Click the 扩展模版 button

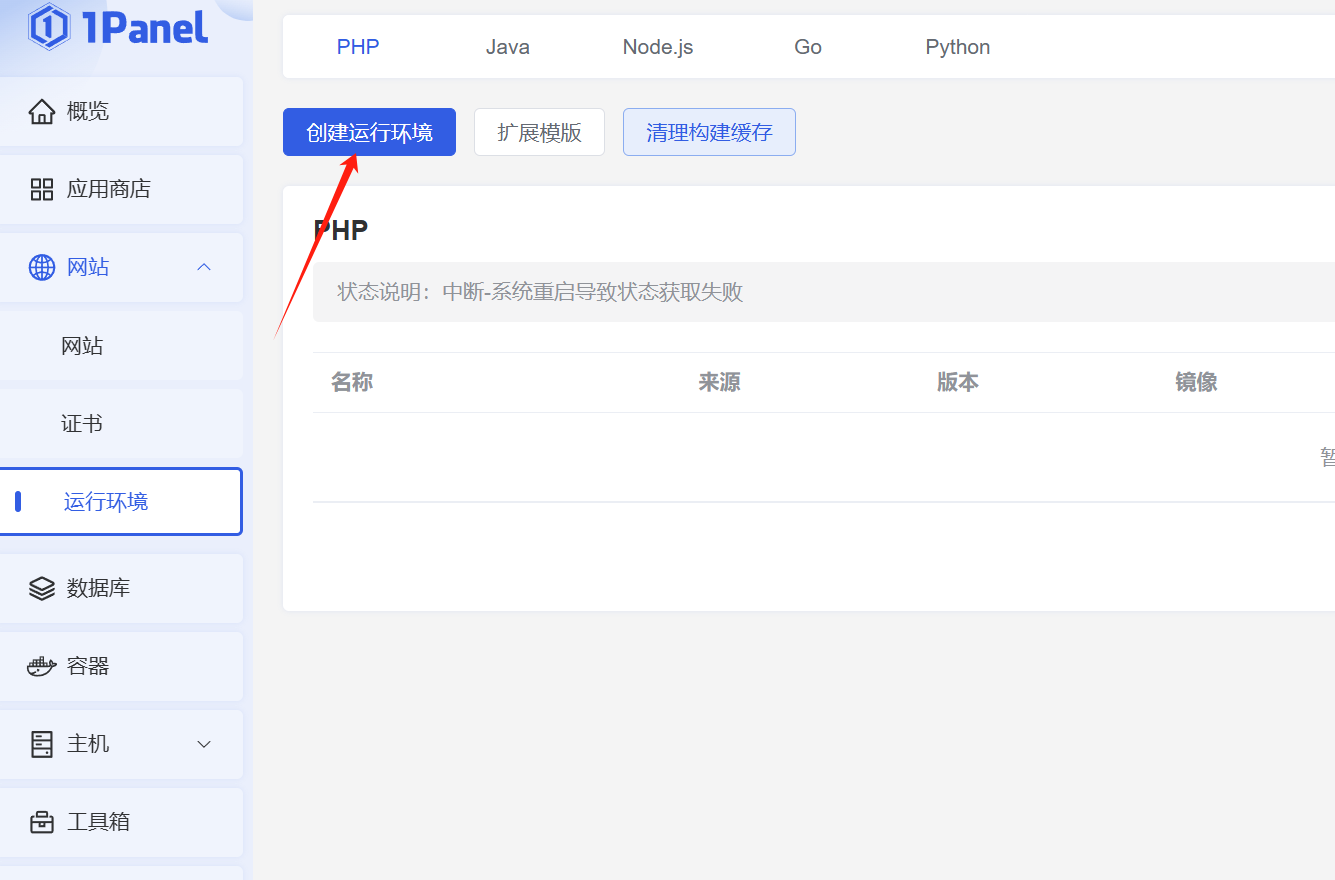tap(539, 132)
